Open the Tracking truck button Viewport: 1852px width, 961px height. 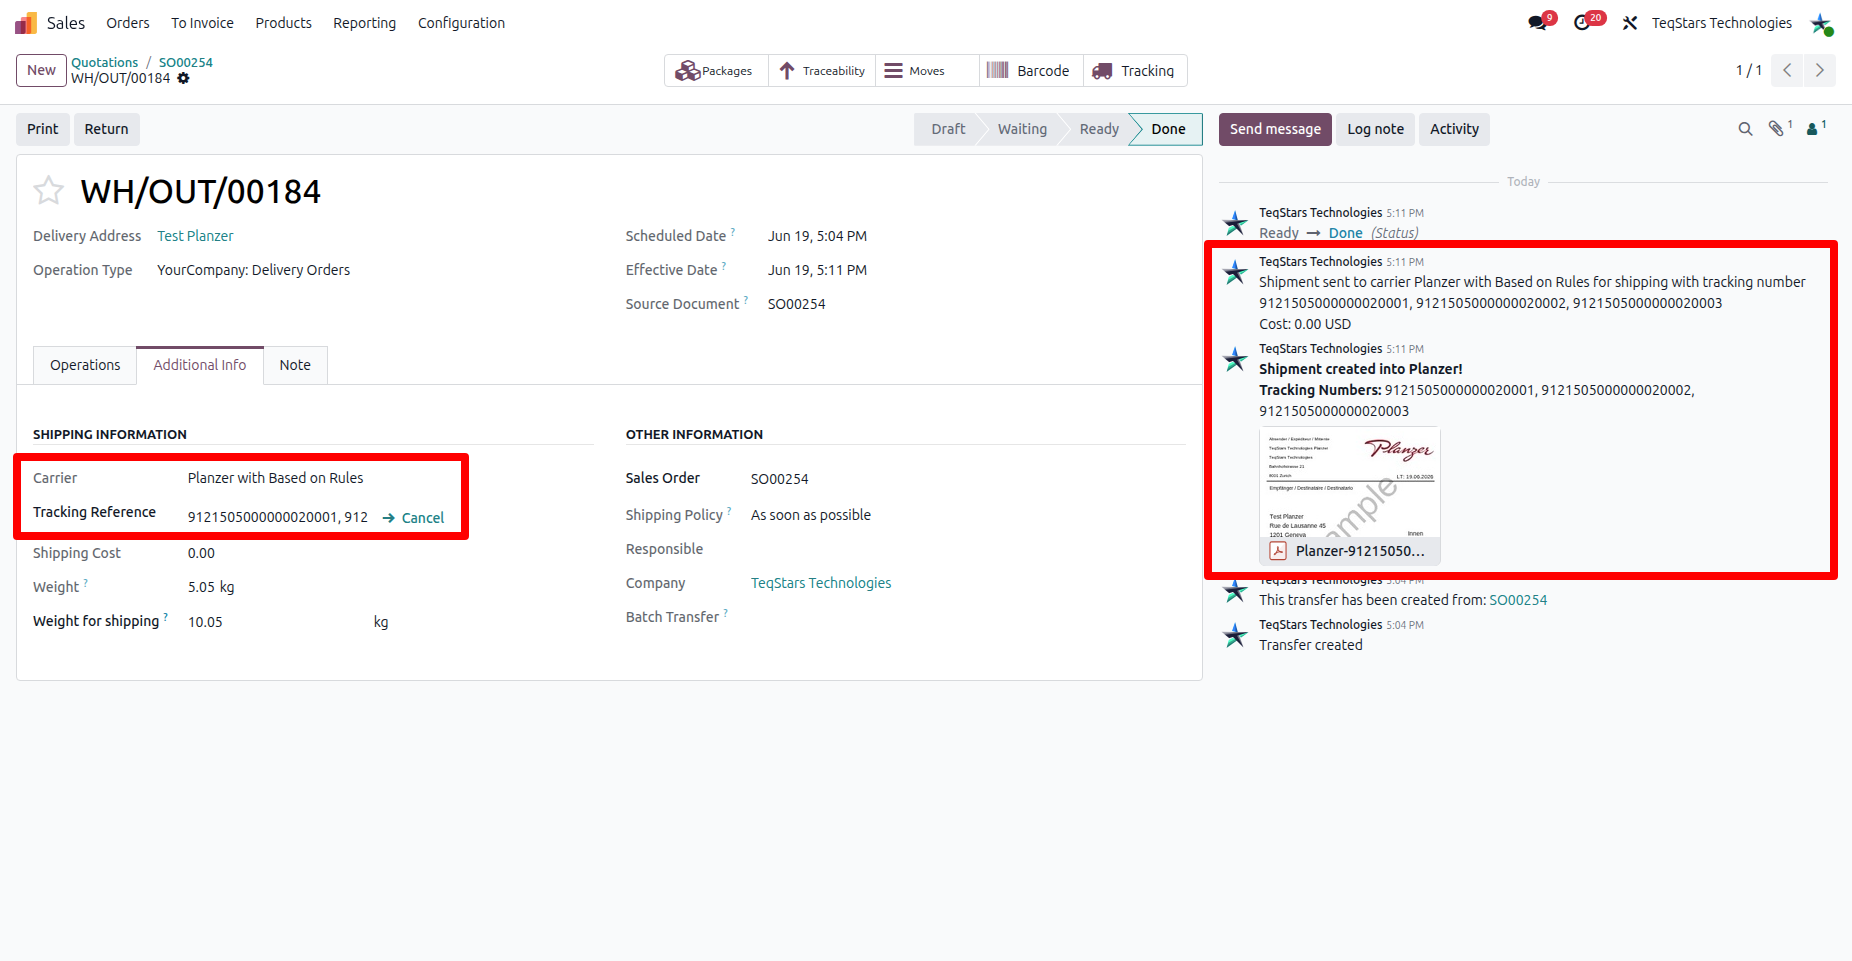coord(1135,71)
